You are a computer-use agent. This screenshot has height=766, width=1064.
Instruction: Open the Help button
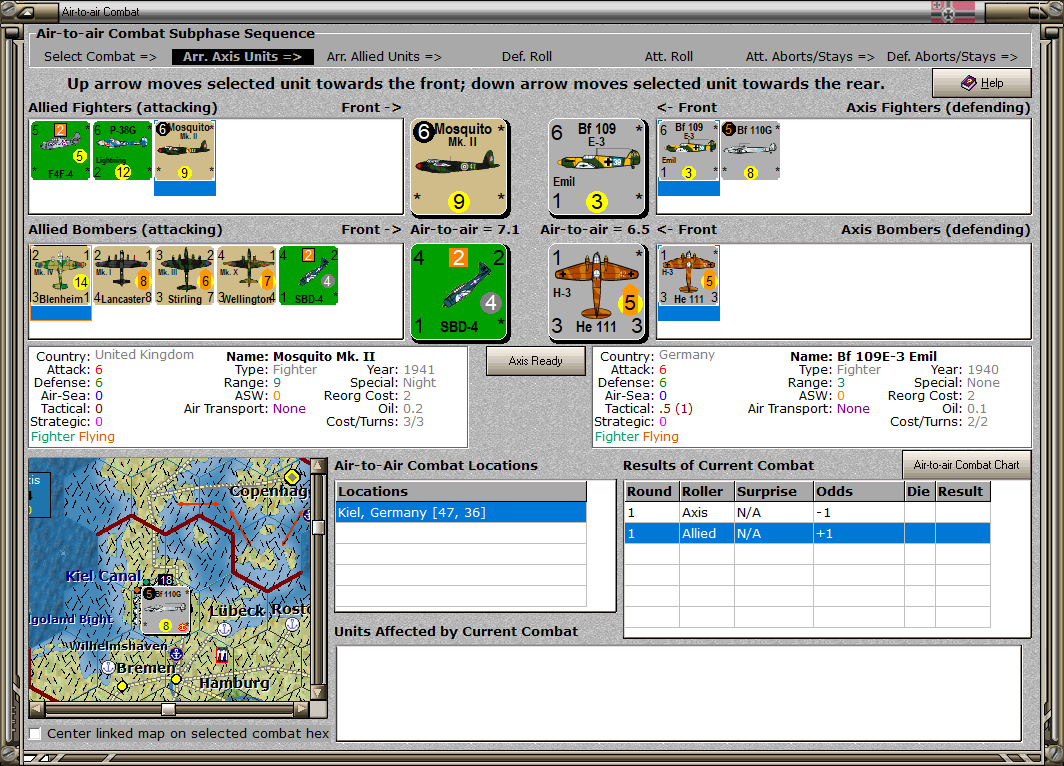(982, 83)
